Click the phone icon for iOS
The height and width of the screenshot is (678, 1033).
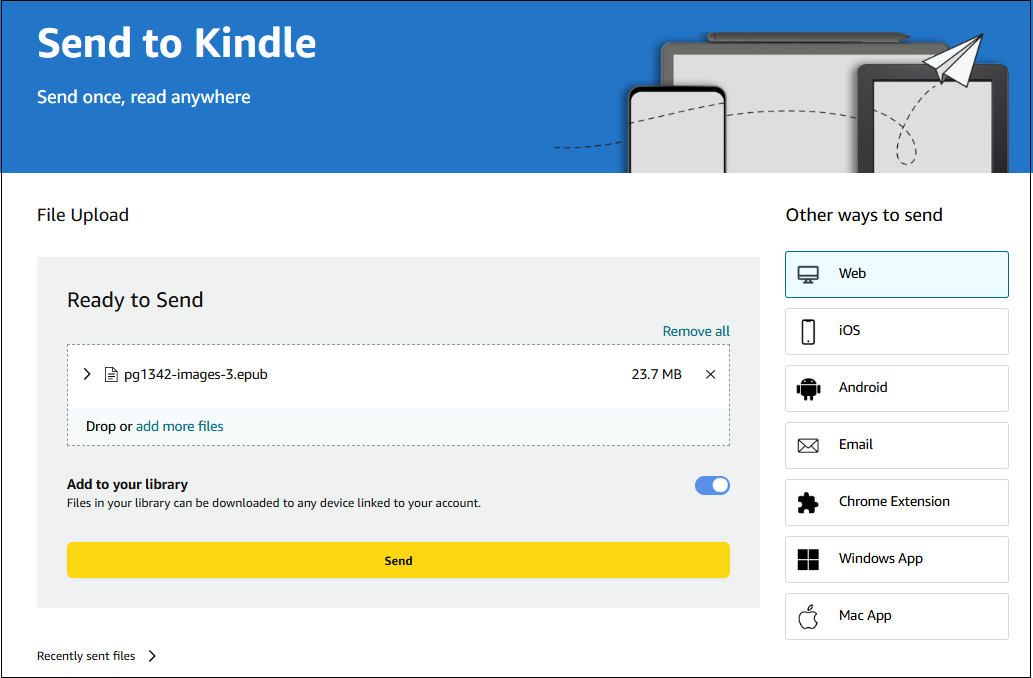808,331
